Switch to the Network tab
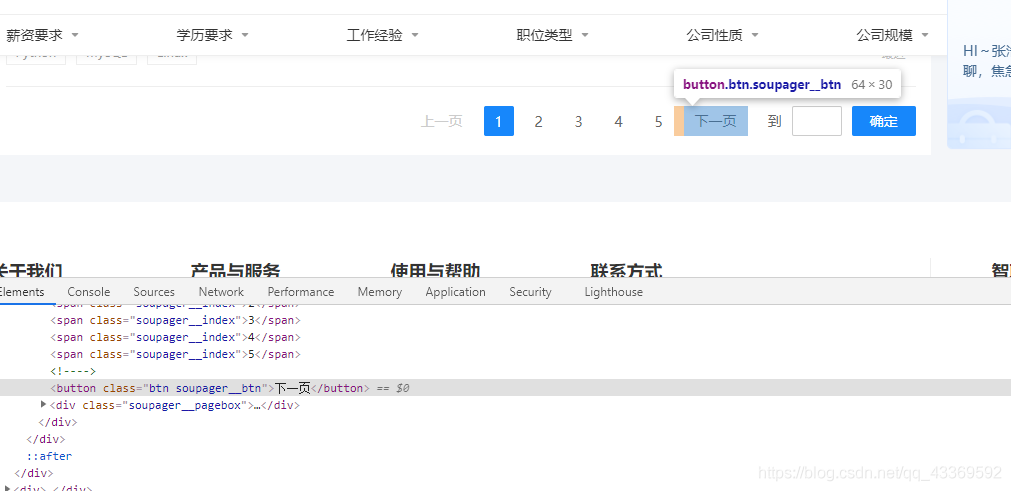Viewport: 1011px width, 491px height. point(221,292)
